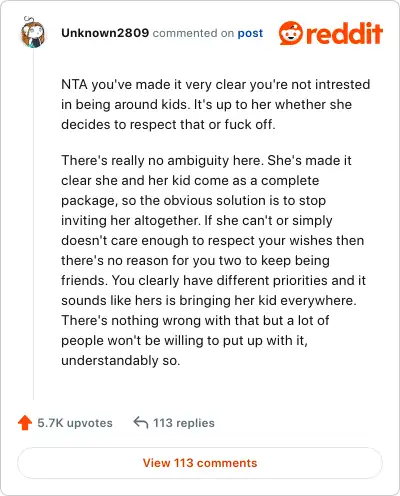Open the Reddit Snoo mascot logo
Image resolution: width=400 pixels, height=496 pixels.
coord(291,33)
